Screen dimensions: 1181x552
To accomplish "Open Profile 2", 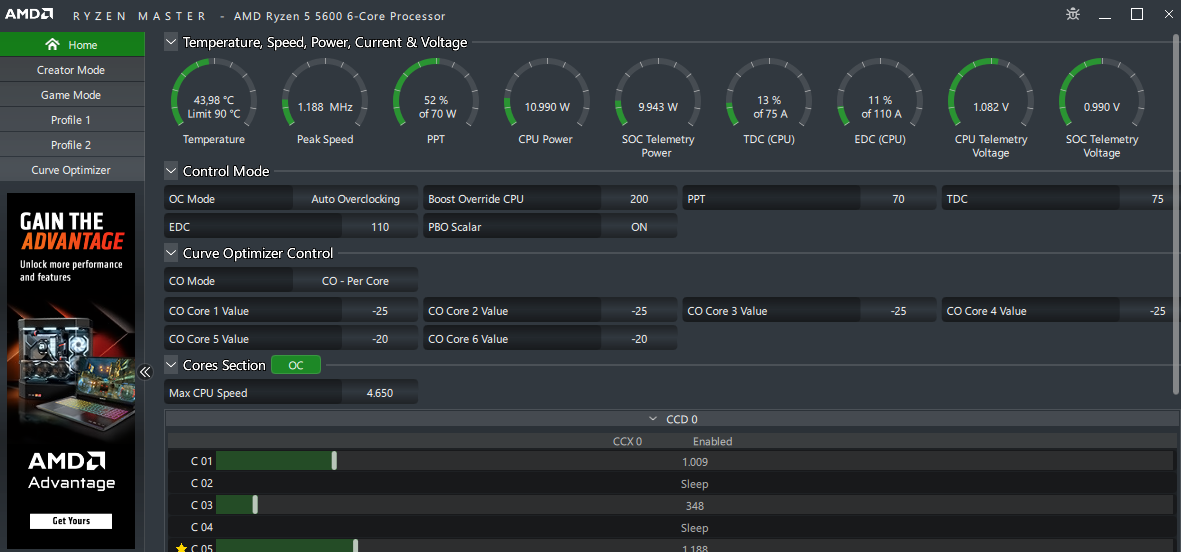I will point(72,145).
